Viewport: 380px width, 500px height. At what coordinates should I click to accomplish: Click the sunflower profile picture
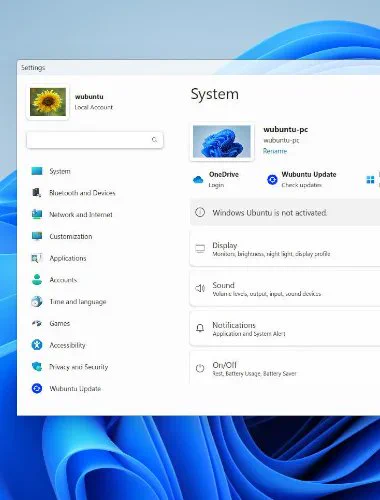click(48, 102)
